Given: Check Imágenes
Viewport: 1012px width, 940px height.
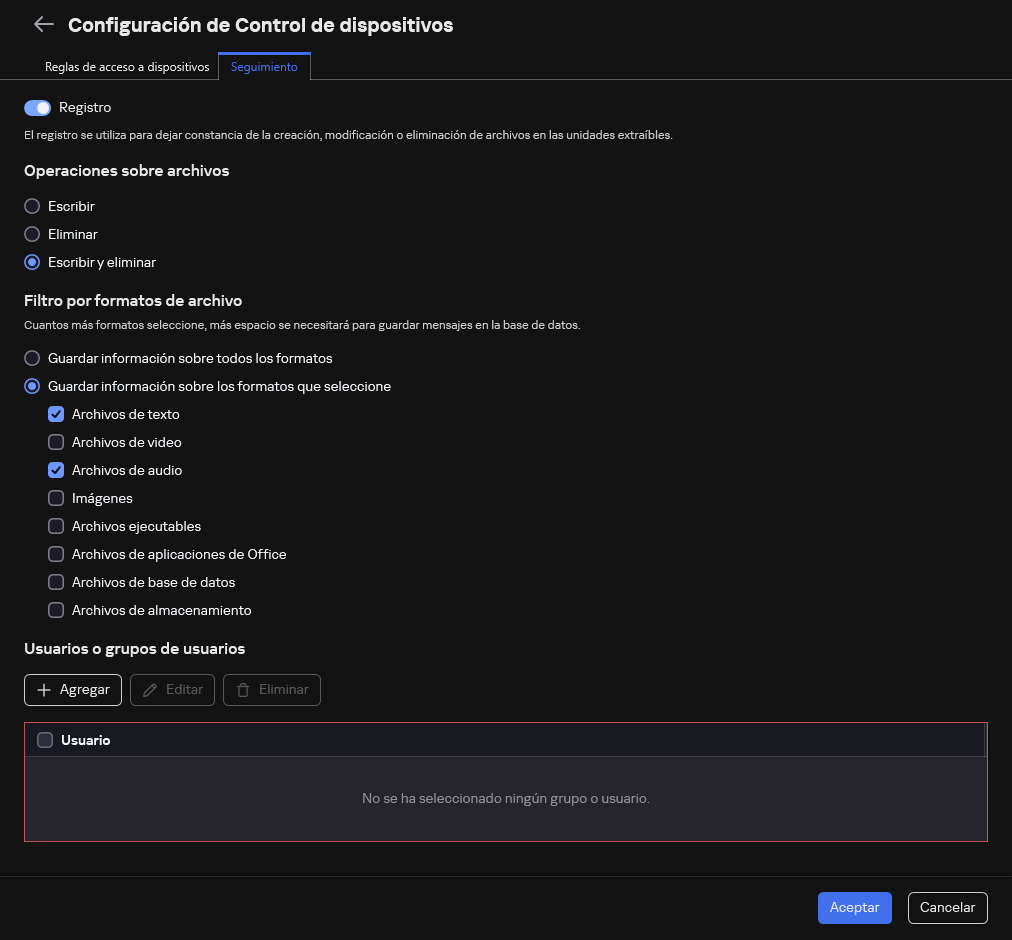Looking at the screenshot, I should [x=56, y=498].
